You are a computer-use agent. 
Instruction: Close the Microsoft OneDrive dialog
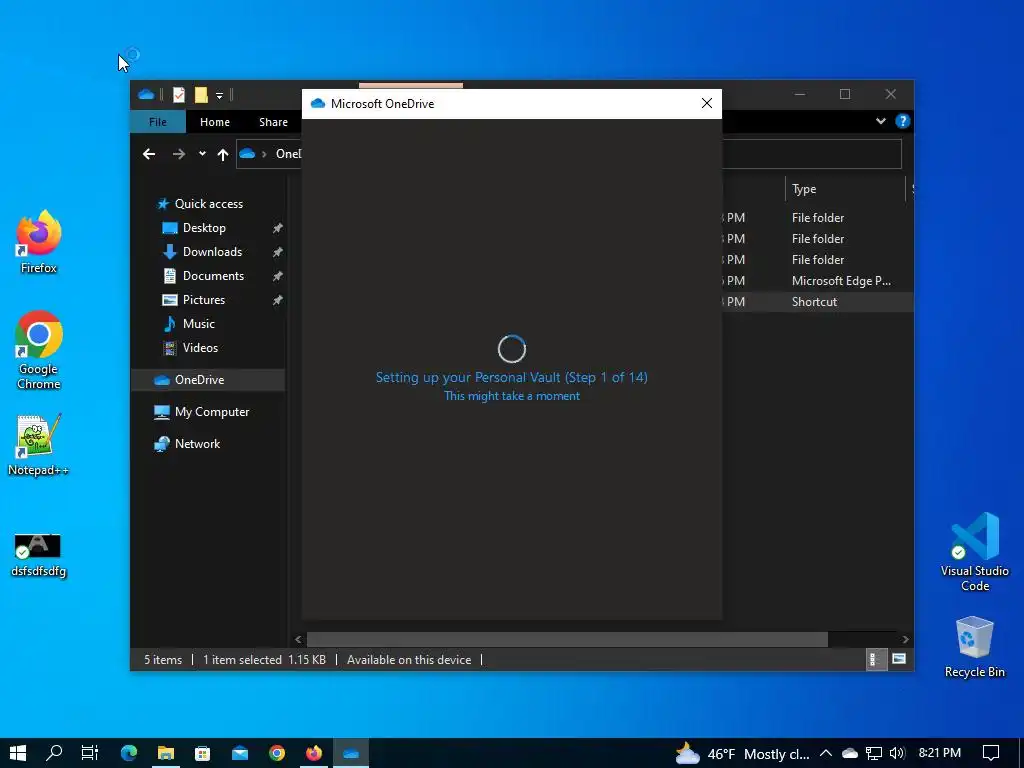point(707,103)
